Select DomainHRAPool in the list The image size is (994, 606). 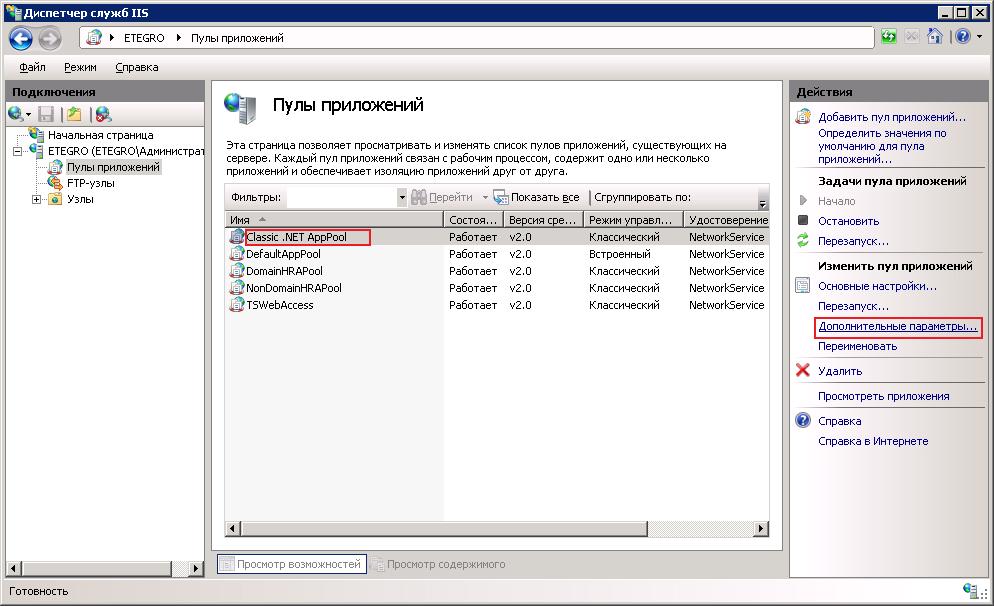[284, 271]
